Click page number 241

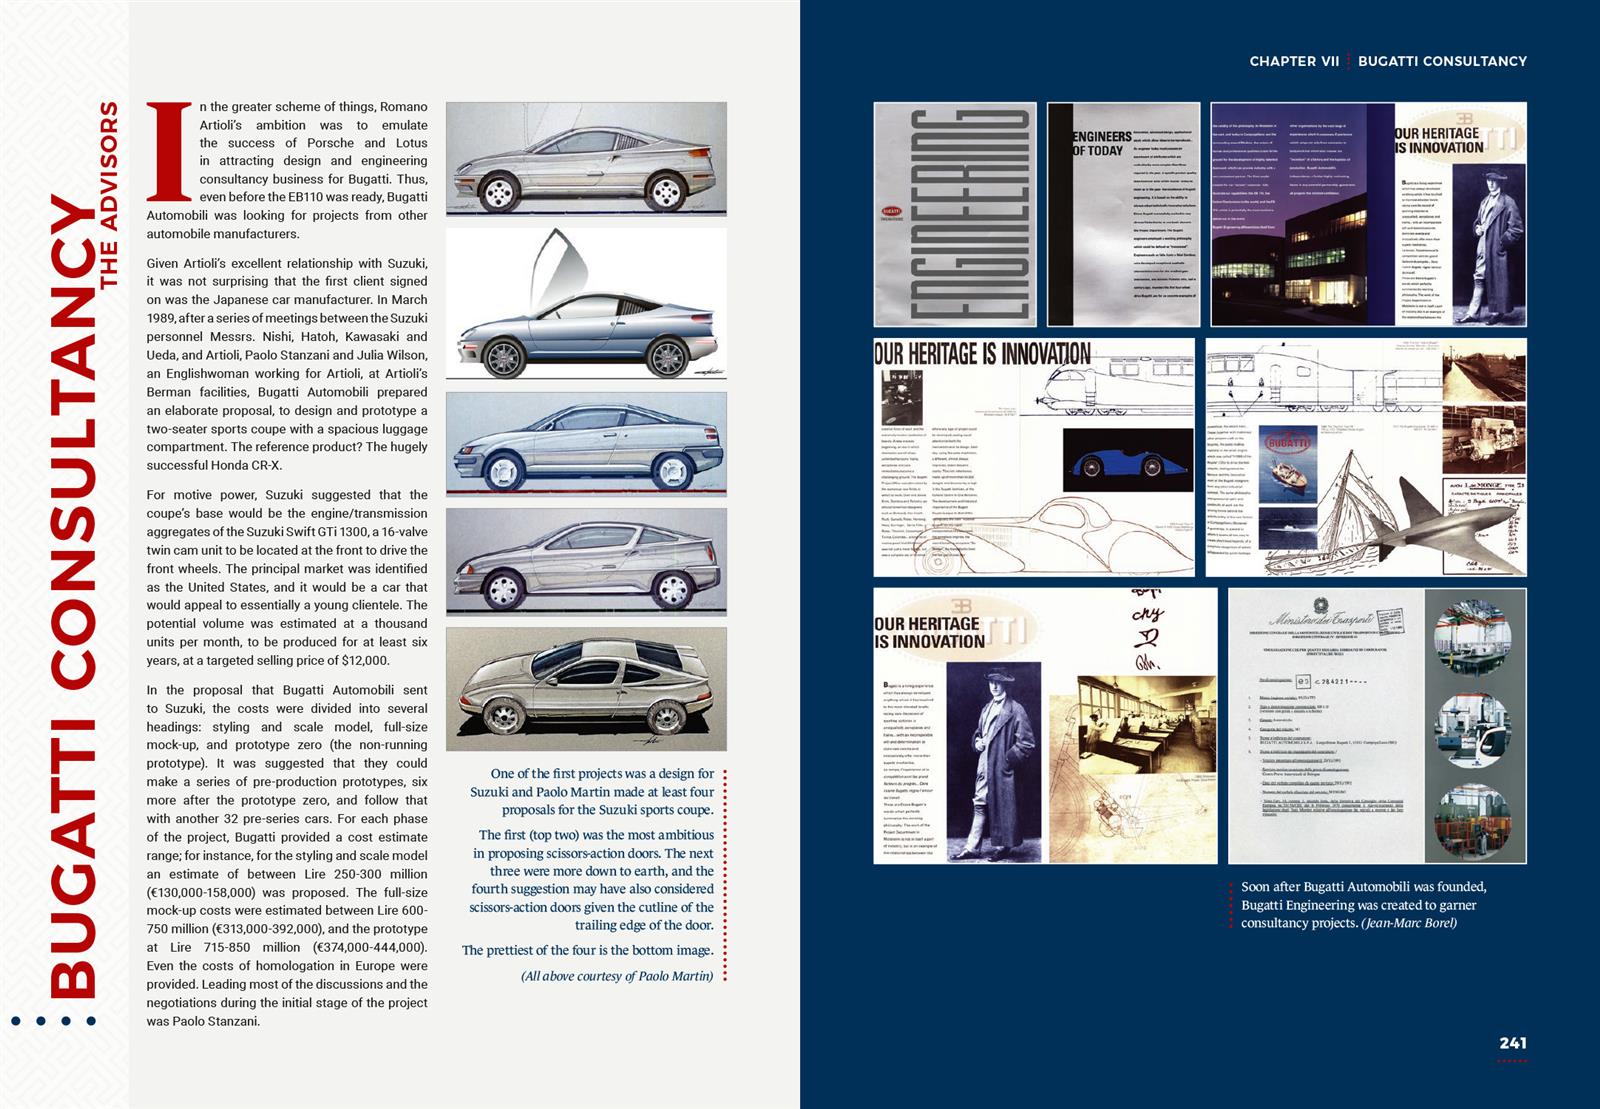point(1512,1043)
